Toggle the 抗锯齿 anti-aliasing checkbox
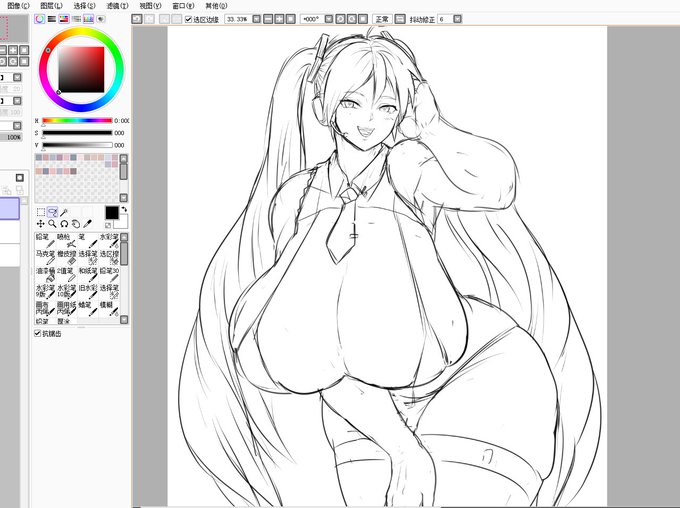 38,333
